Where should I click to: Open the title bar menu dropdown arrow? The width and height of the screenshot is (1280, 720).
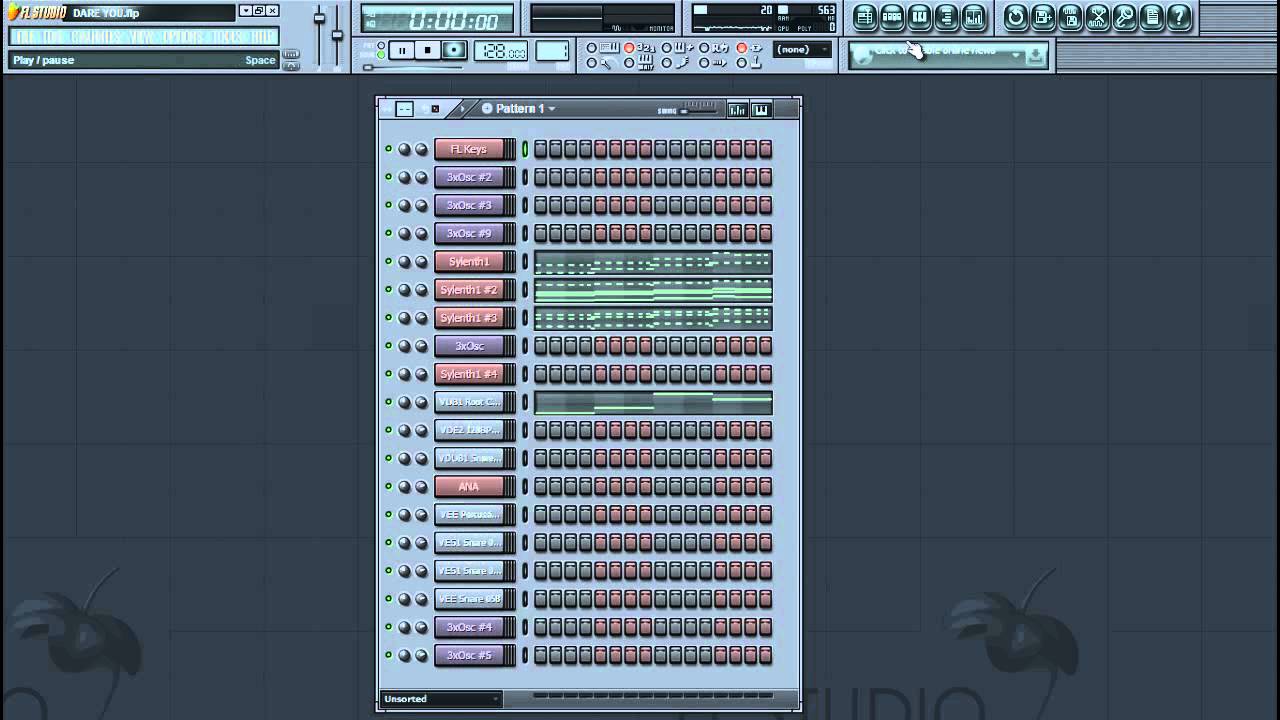coord(247,11)
